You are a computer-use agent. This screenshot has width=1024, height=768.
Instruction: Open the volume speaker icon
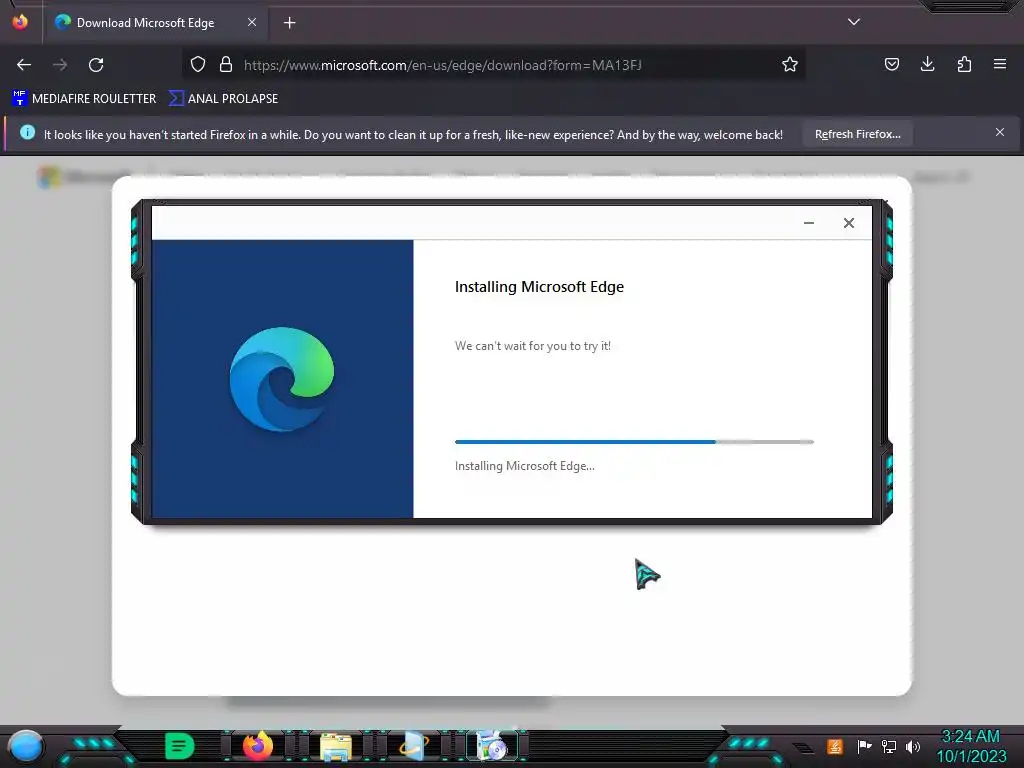(x=913, y=746)
